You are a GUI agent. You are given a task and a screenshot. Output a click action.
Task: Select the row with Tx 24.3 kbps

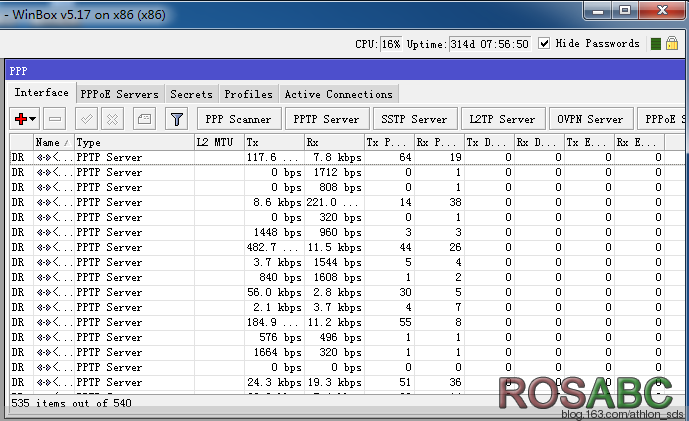pos(347,382)
